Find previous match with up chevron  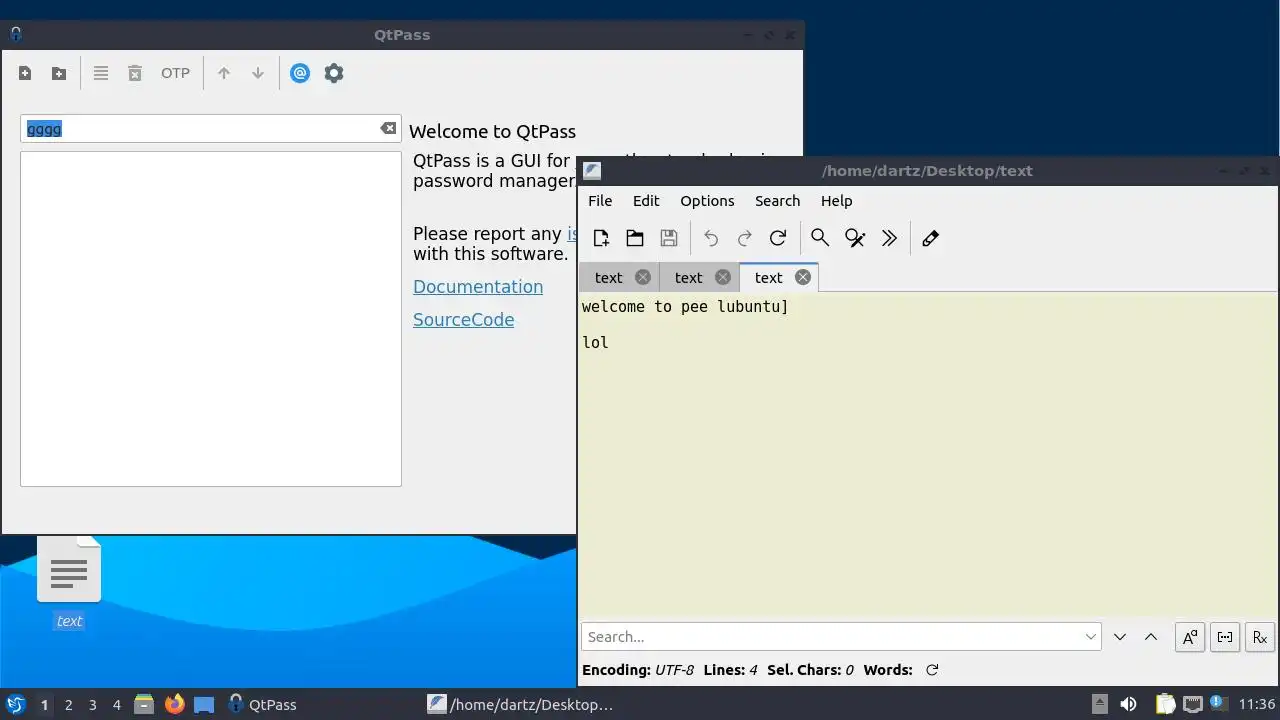tap(1151, 637)
